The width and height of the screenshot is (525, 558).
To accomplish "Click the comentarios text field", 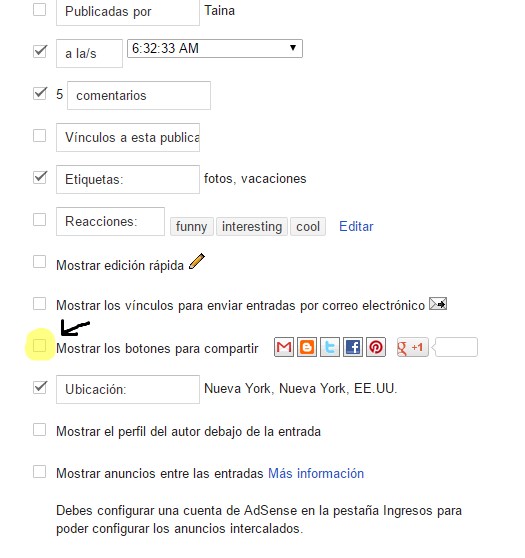I will pos(139,95).
